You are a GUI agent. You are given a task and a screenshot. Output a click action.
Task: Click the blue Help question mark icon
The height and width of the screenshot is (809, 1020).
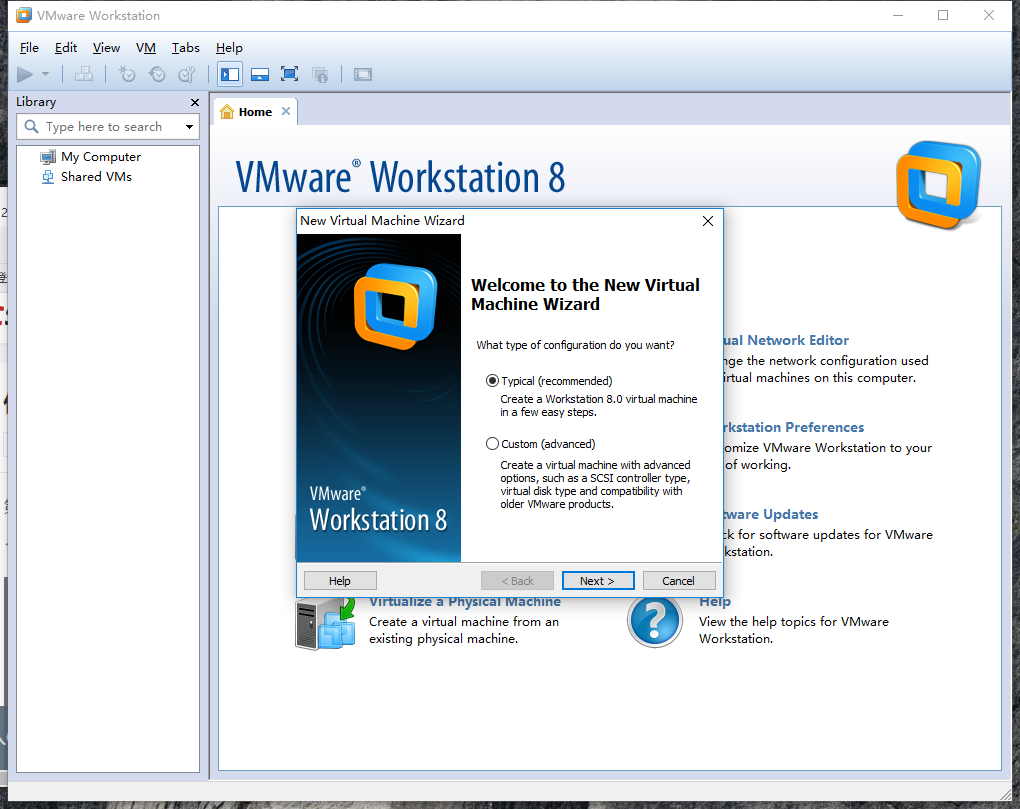[655, 621]
